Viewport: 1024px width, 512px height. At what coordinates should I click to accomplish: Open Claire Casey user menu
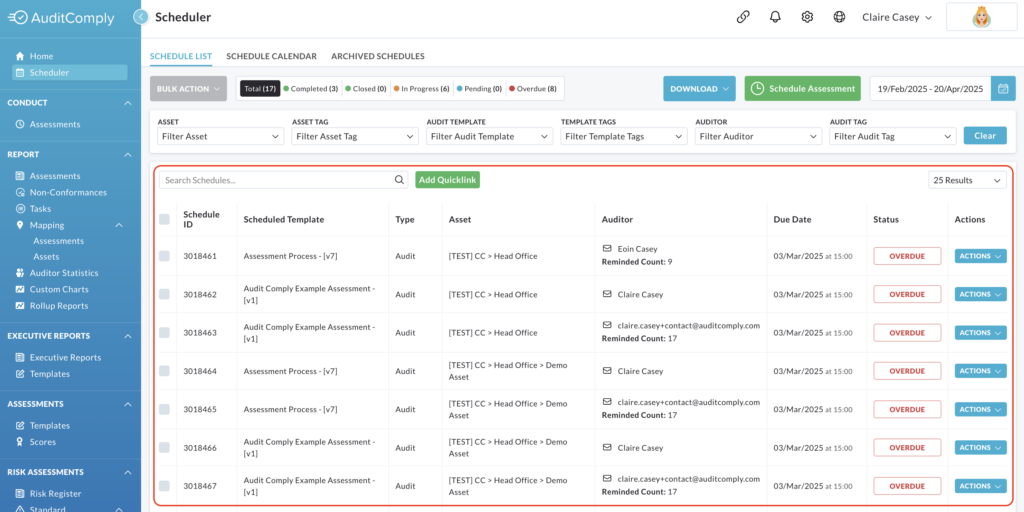(897, 18)
